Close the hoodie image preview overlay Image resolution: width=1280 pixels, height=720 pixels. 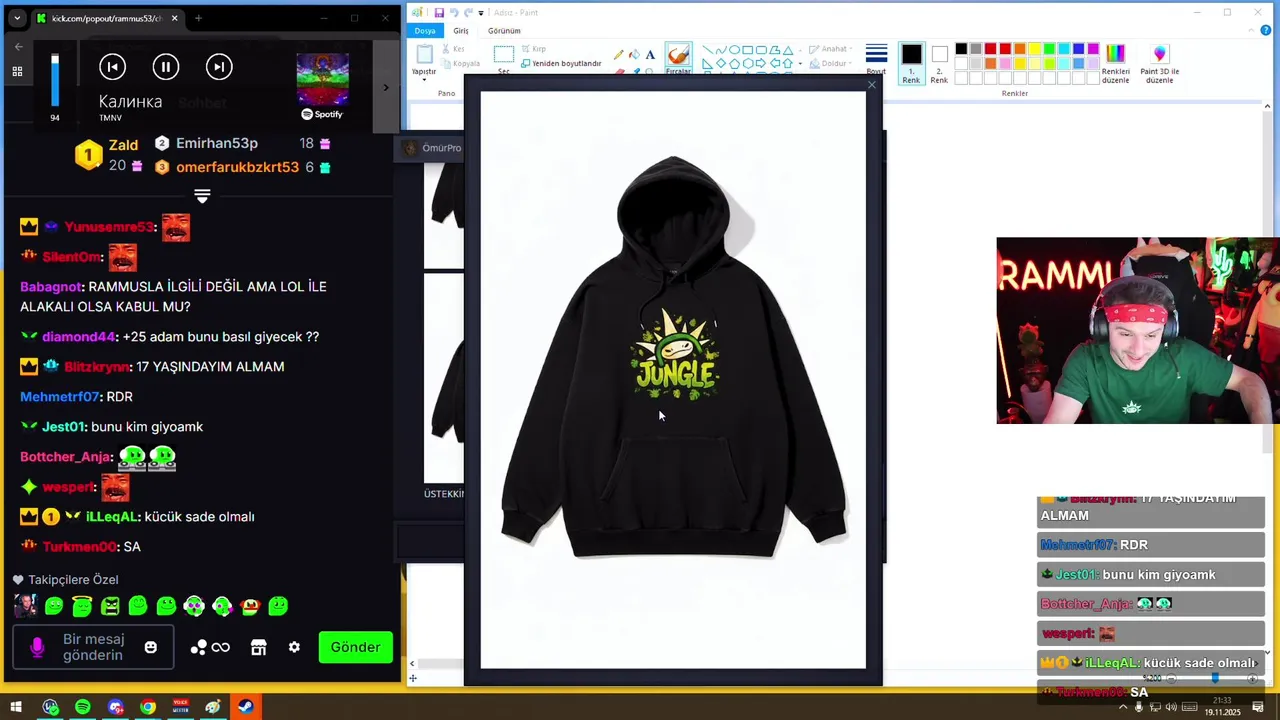(x=871, y=86)
